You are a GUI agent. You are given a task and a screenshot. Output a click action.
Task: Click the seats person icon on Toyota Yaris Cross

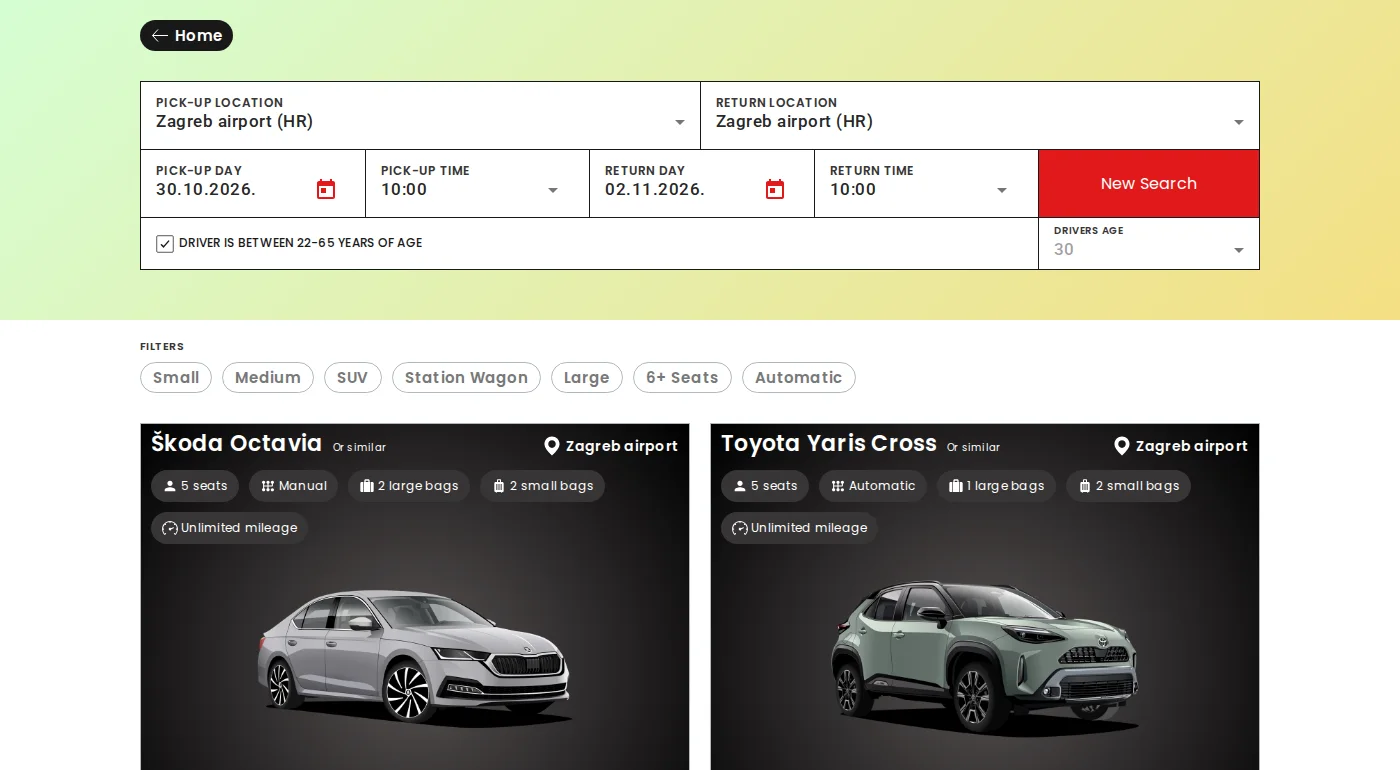pyautogui.click(x=740, y=486)
